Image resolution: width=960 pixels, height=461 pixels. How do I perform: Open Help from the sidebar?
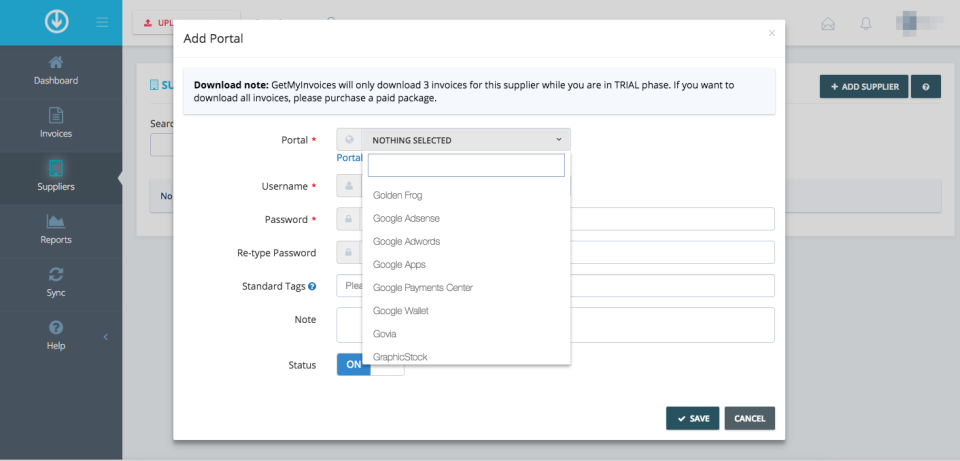point(56,335)
